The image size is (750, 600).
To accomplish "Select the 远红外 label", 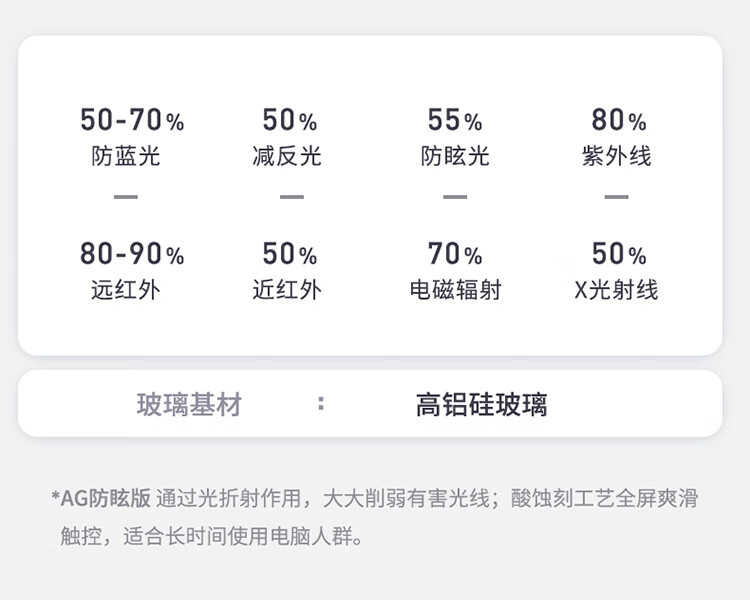I will 125,290.
